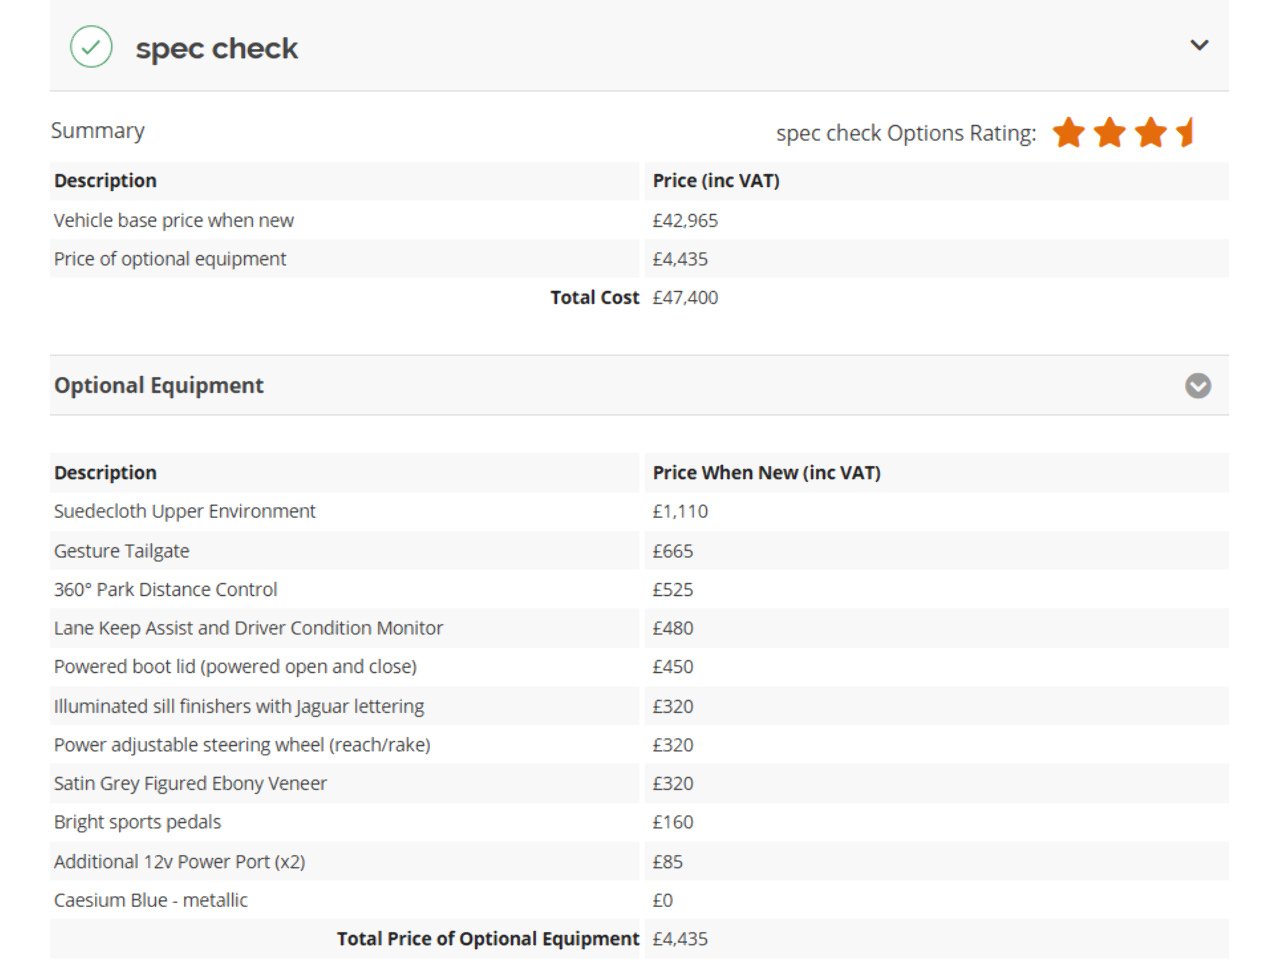Click the Powered boot lid entry
The image size is (1280, 960).
pos(235,667)
